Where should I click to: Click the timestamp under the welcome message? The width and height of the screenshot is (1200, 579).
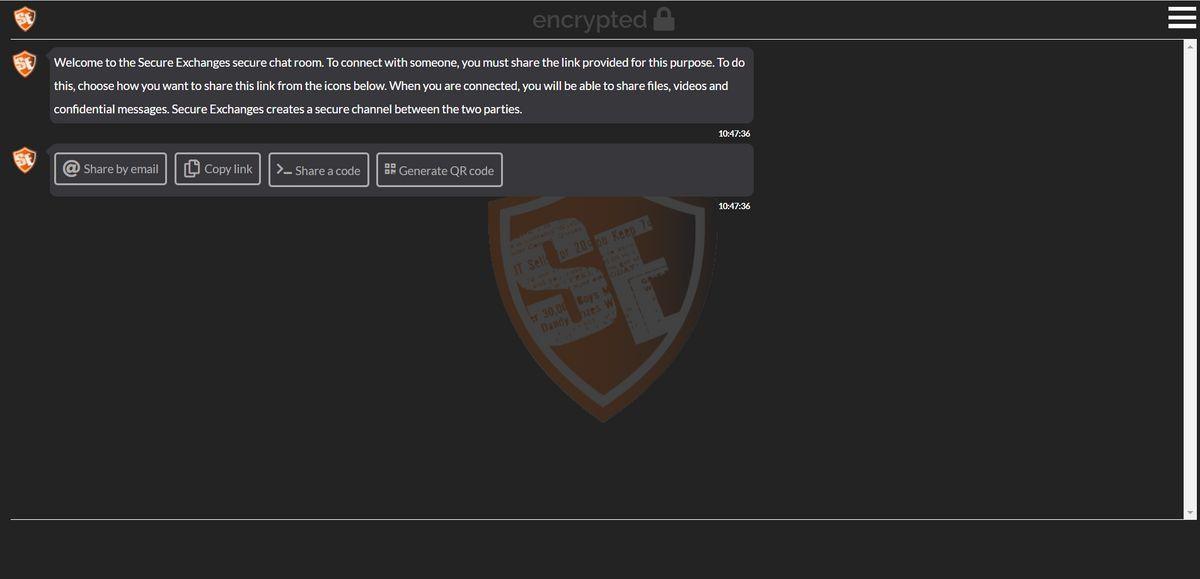point(734,133)
